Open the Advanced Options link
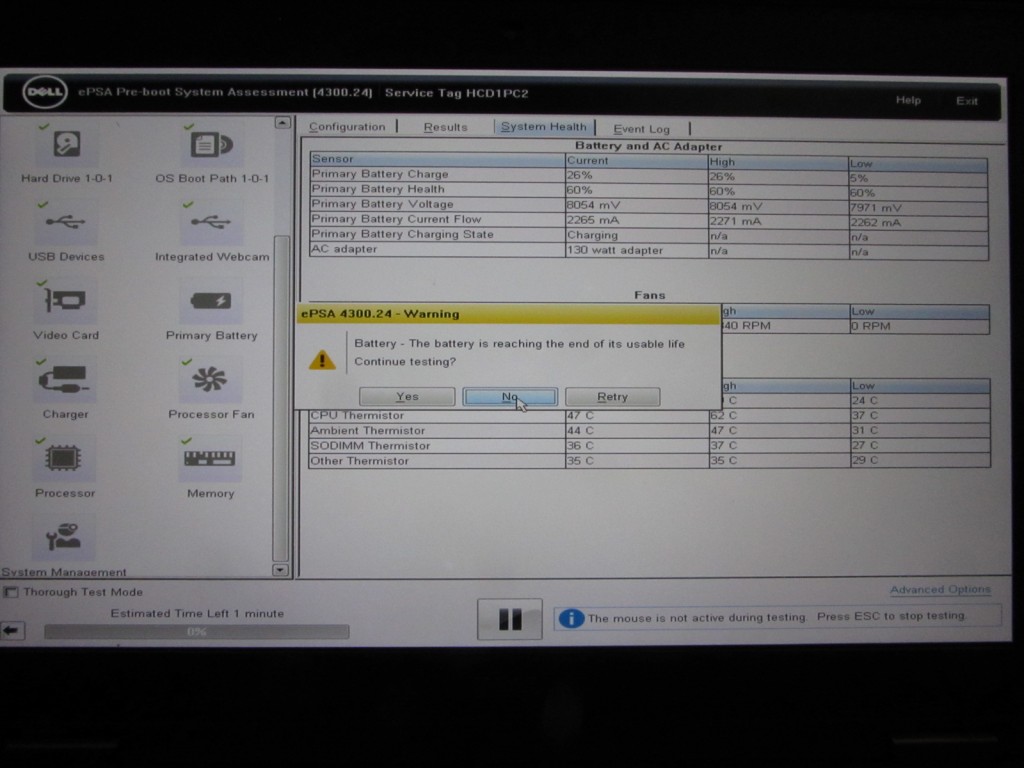This screenshot has width=1024, height=768. [x=940, y=590]
